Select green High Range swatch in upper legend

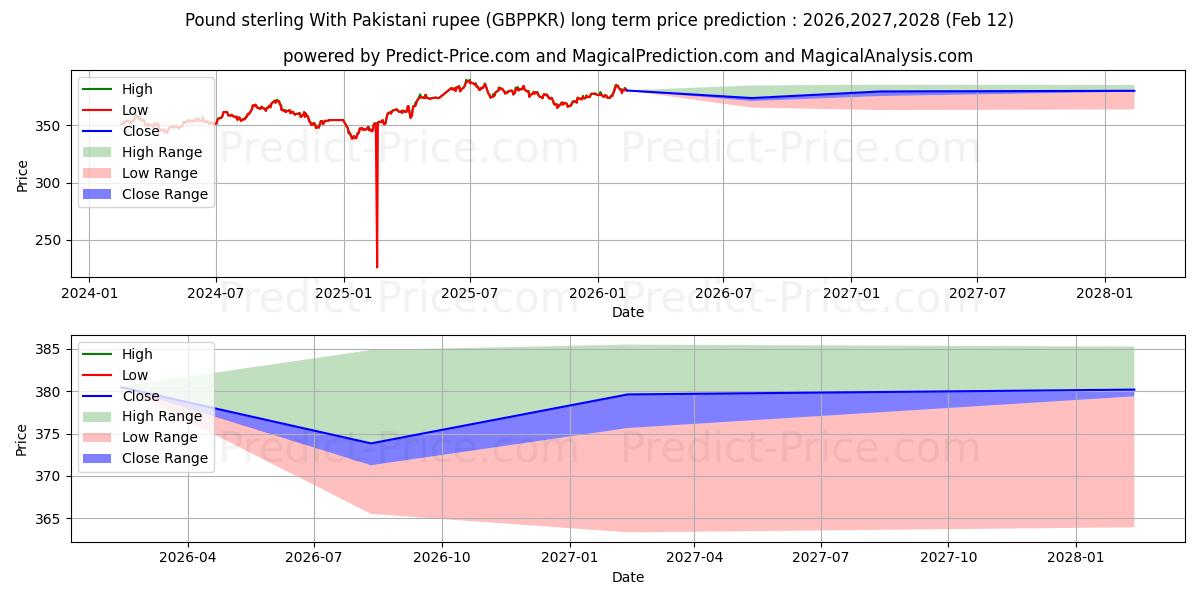(x=99, y=153)
